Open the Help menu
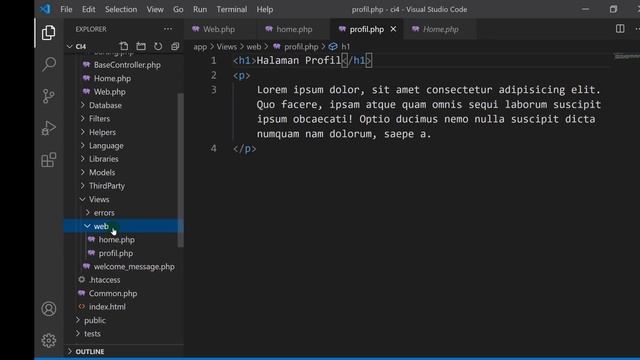Screen dimensions: 640x360 point(264,9)
